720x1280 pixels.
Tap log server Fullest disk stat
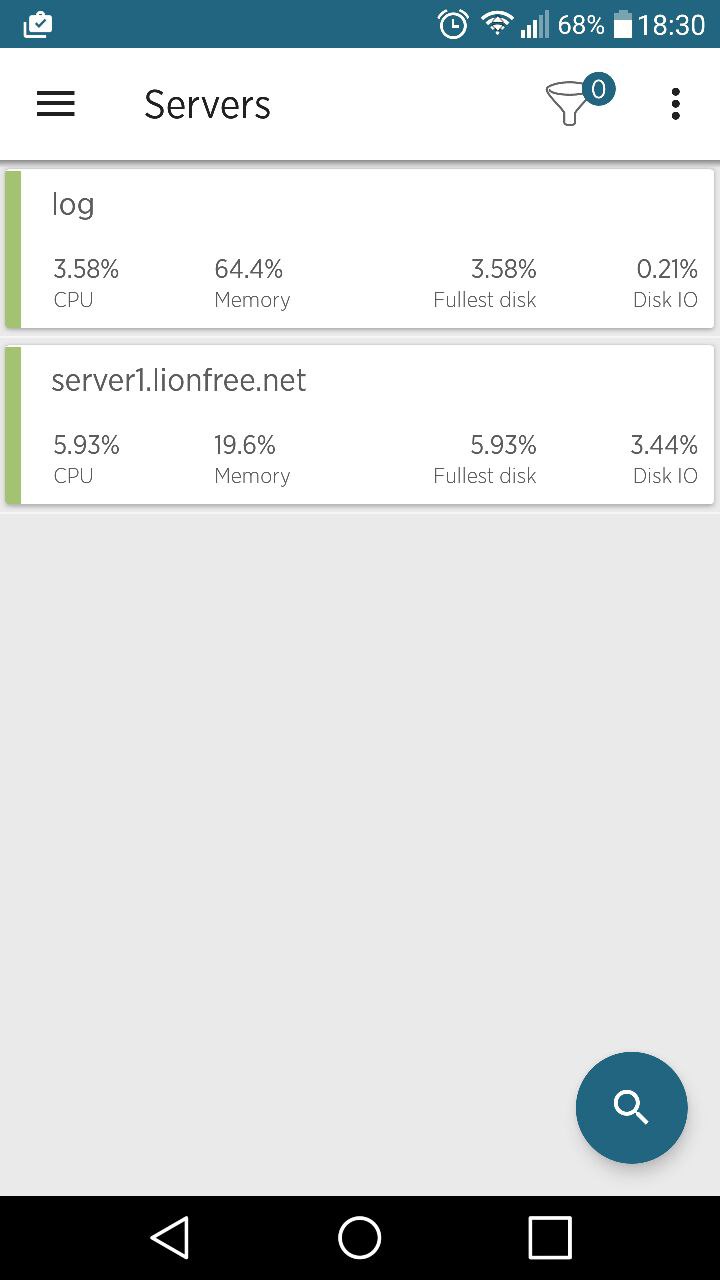pyautogui.click(x=486, y=282)
